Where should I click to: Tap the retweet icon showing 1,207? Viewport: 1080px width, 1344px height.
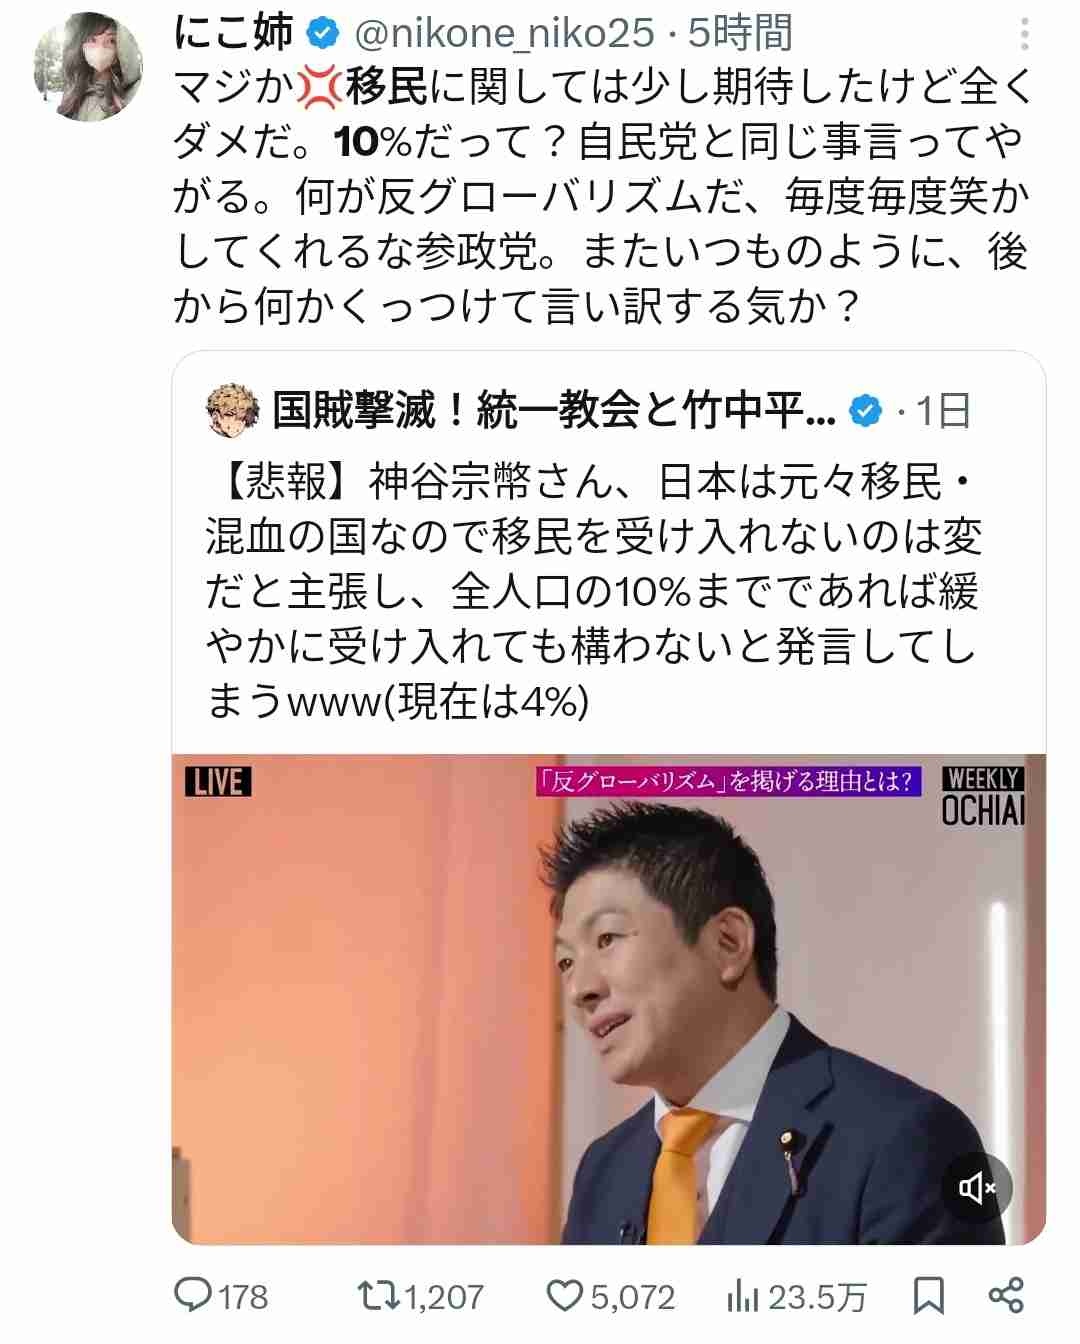pyautogui.click(x=379, y=1296)
